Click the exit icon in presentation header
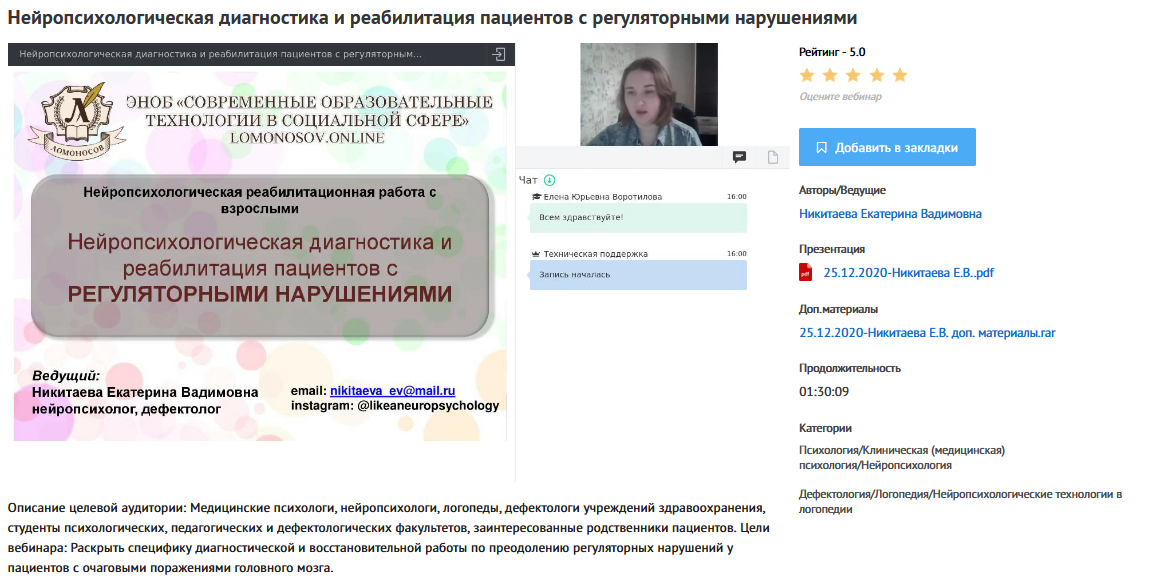Screen dimensions: 1152x586 [x=499, y=54]
